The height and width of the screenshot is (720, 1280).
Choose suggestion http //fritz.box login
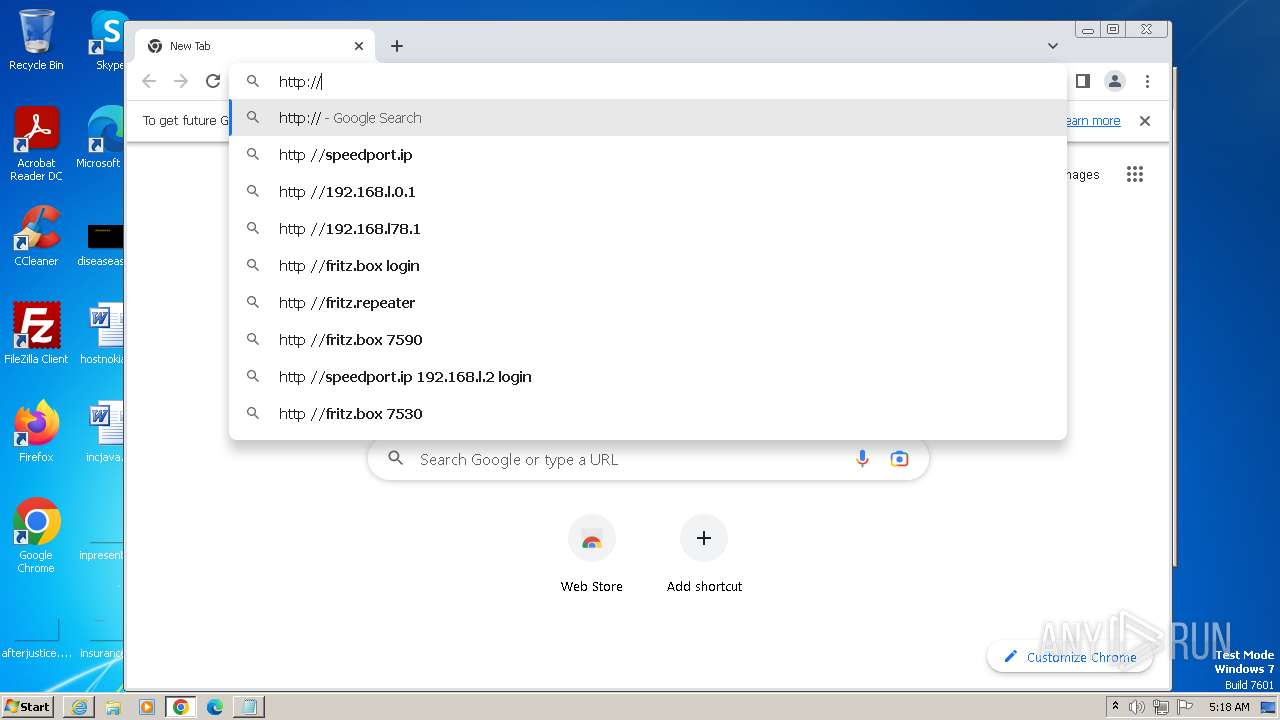tap(648, 266)
